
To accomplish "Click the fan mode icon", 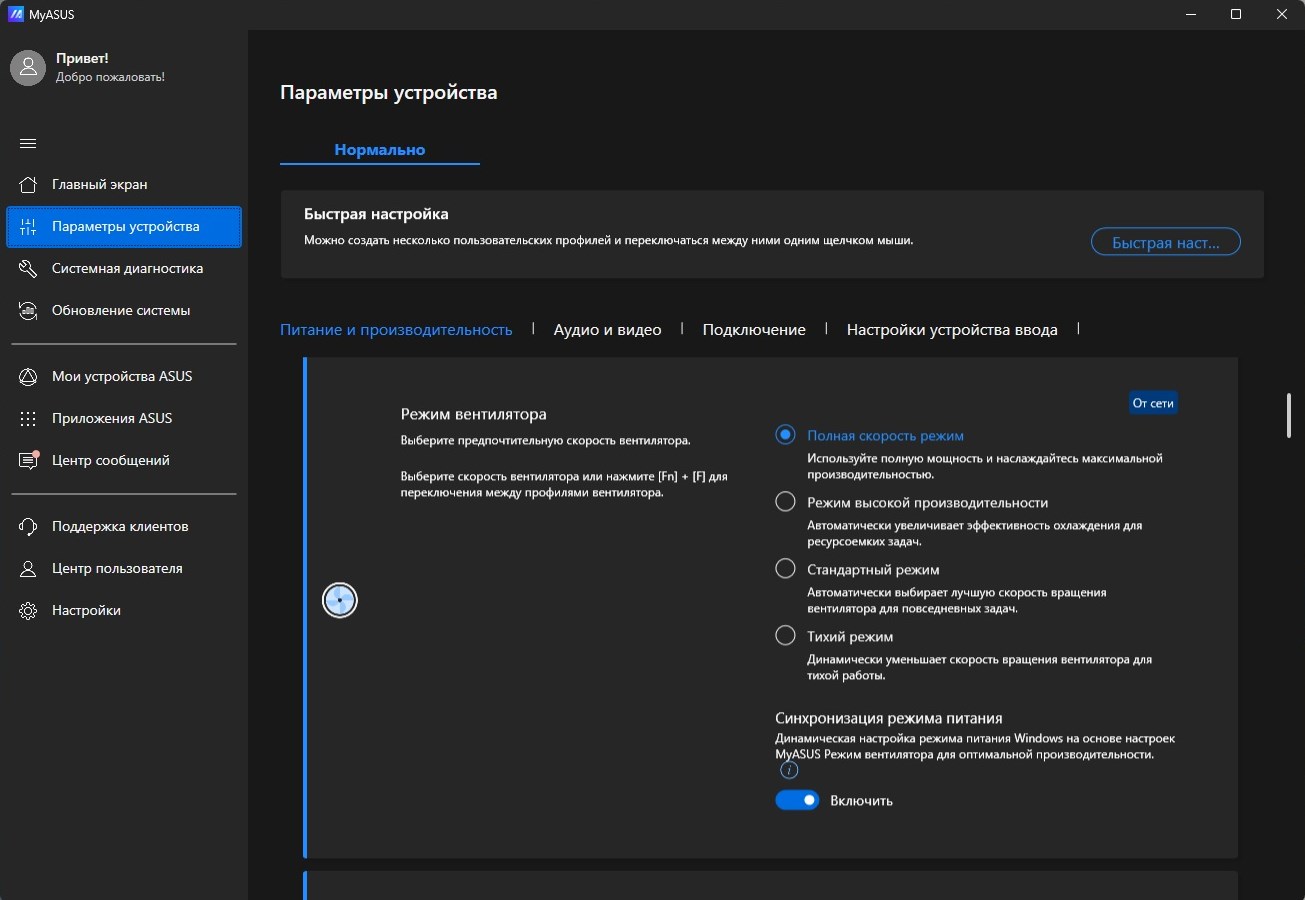I will [x=340, y=600].
